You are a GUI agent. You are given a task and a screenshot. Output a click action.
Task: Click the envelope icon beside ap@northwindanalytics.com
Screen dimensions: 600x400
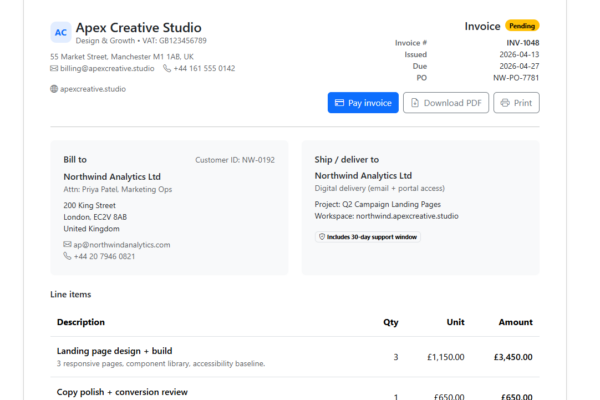coord(67,244)
